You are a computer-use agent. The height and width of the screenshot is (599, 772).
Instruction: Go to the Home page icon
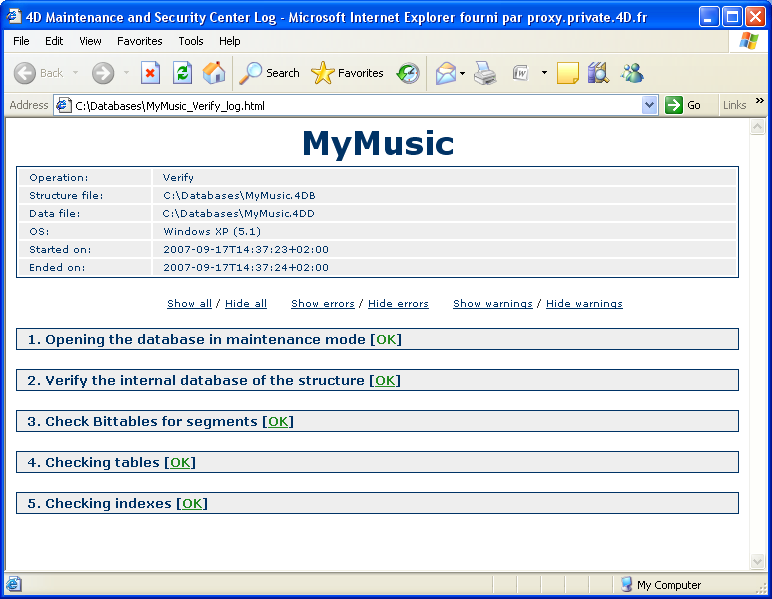coord(213,73)
